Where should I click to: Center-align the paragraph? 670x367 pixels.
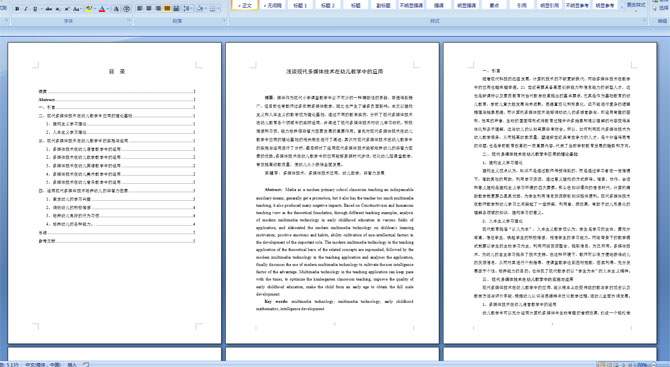(149, 9)
